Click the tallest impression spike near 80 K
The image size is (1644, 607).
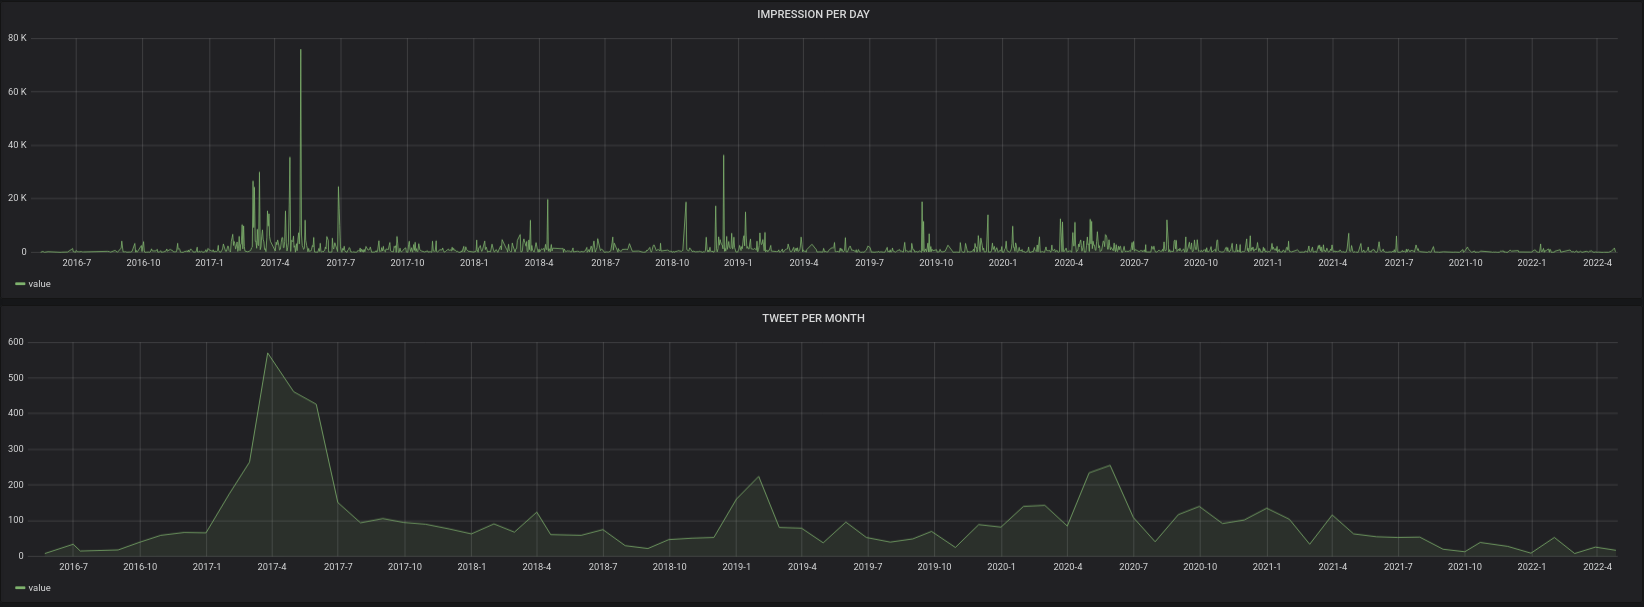(x=301, y=51)
